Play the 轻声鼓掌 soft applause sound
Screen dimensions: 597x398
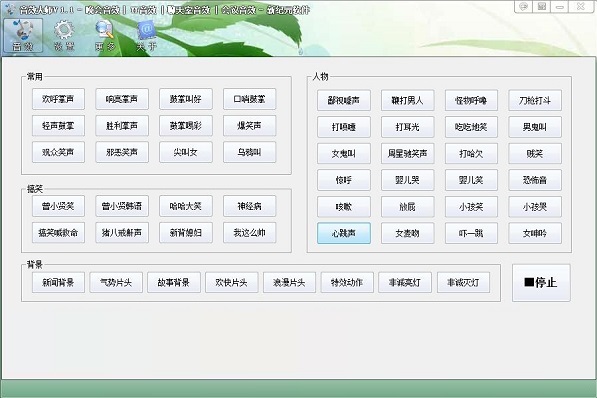tap(58, 126)
